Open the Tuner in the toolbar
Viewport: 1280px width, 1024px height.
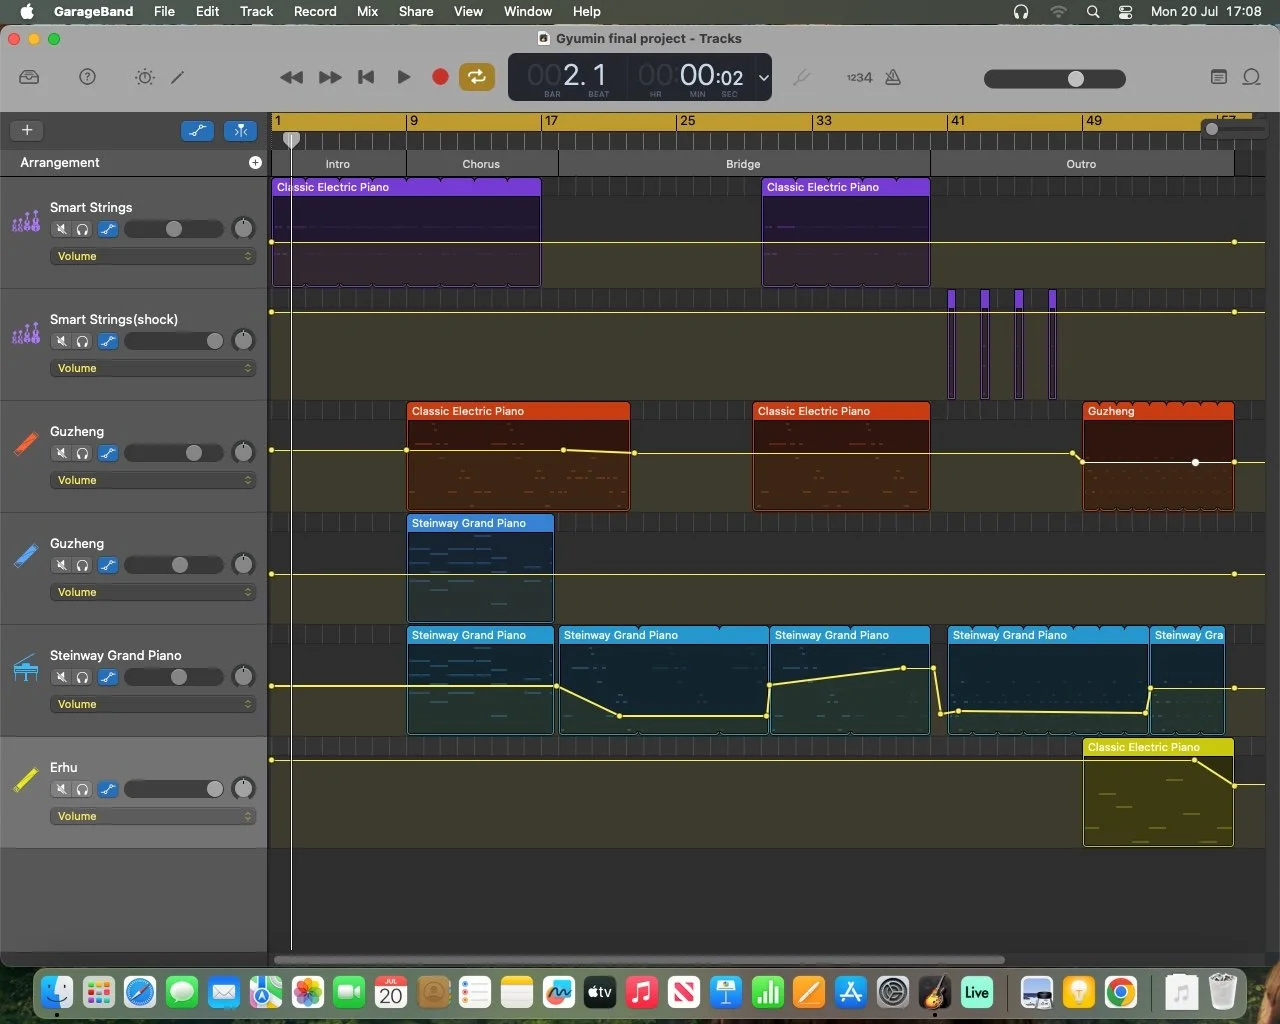801,77
